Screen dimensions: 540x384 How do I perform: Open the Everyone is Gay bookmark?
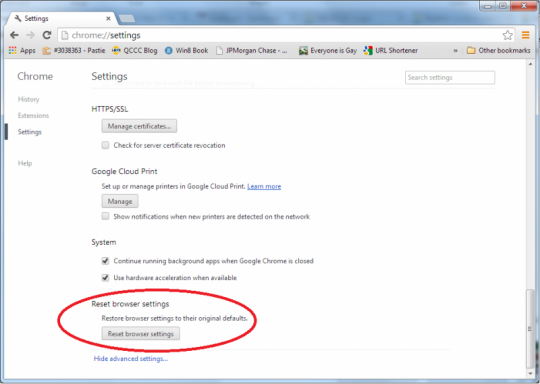[x=328, y=51]
